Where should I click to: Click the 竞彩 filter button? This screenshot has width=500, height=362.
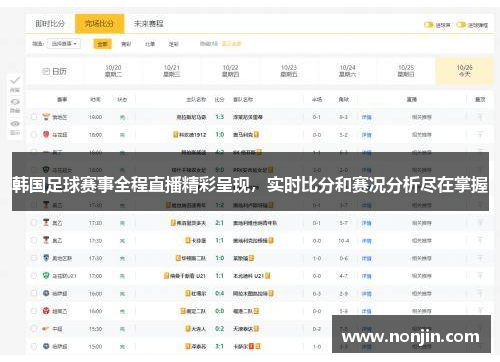(x=126, y=44)
